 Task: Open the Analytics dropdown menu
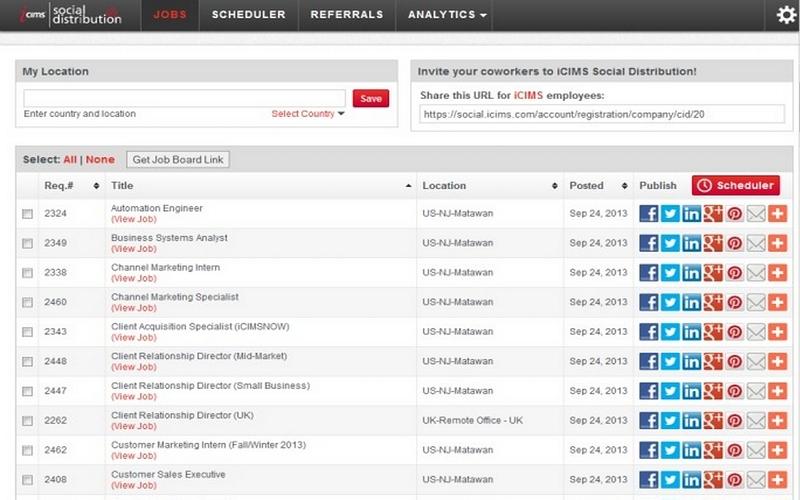pos(448,15)
